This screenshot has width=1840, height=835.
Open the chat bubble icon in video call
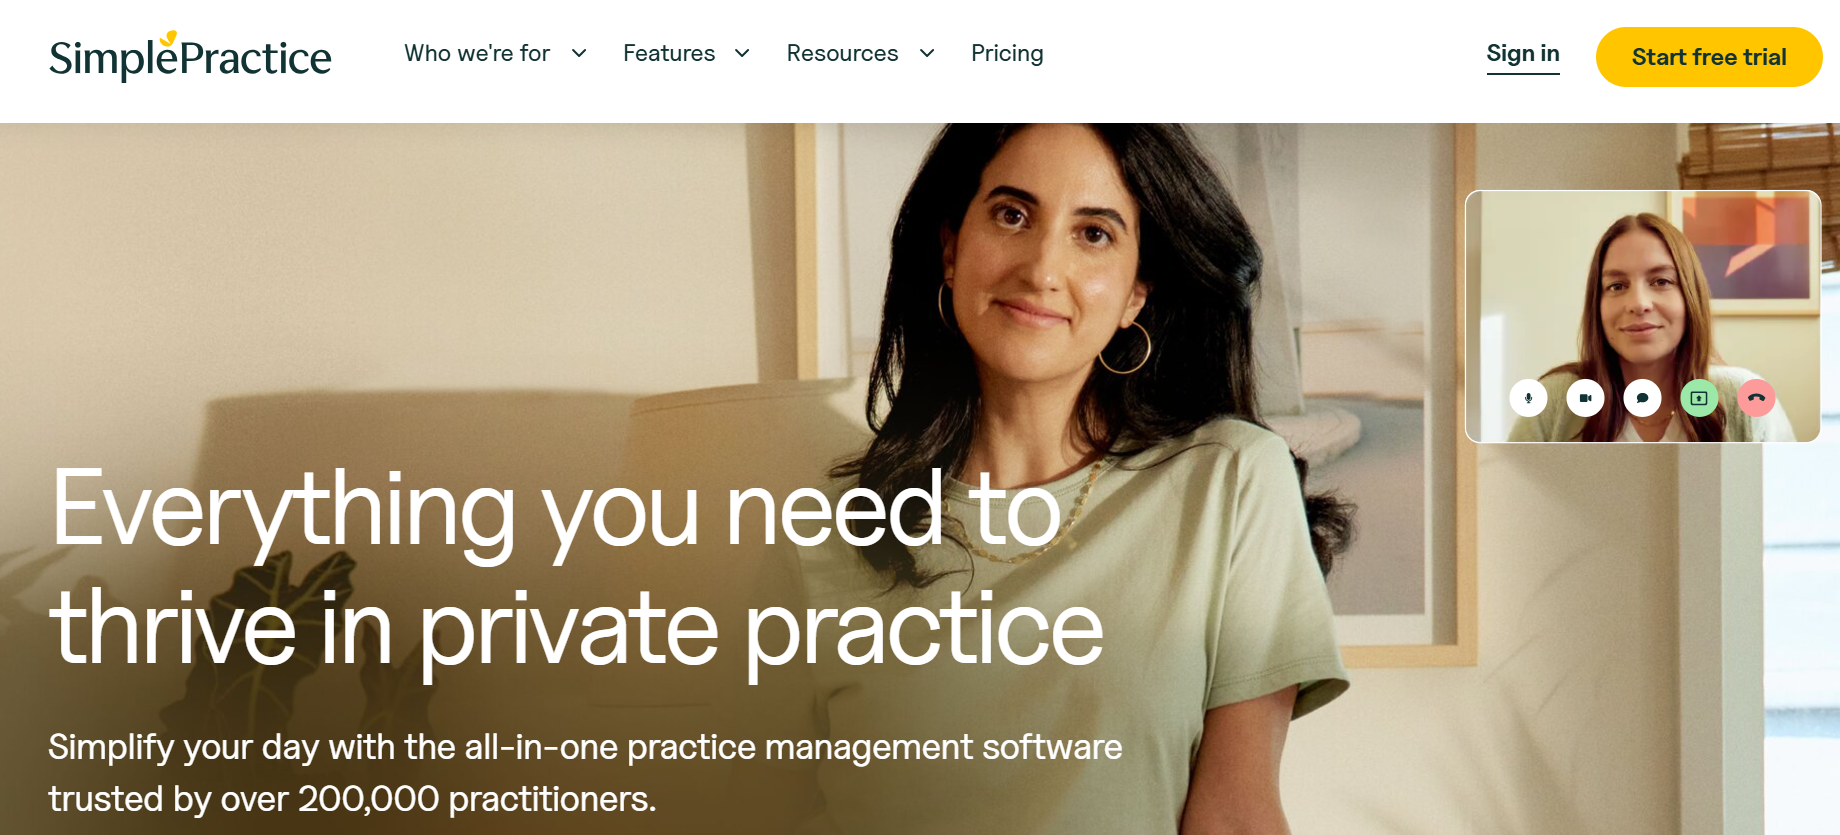pos(1642,398)
